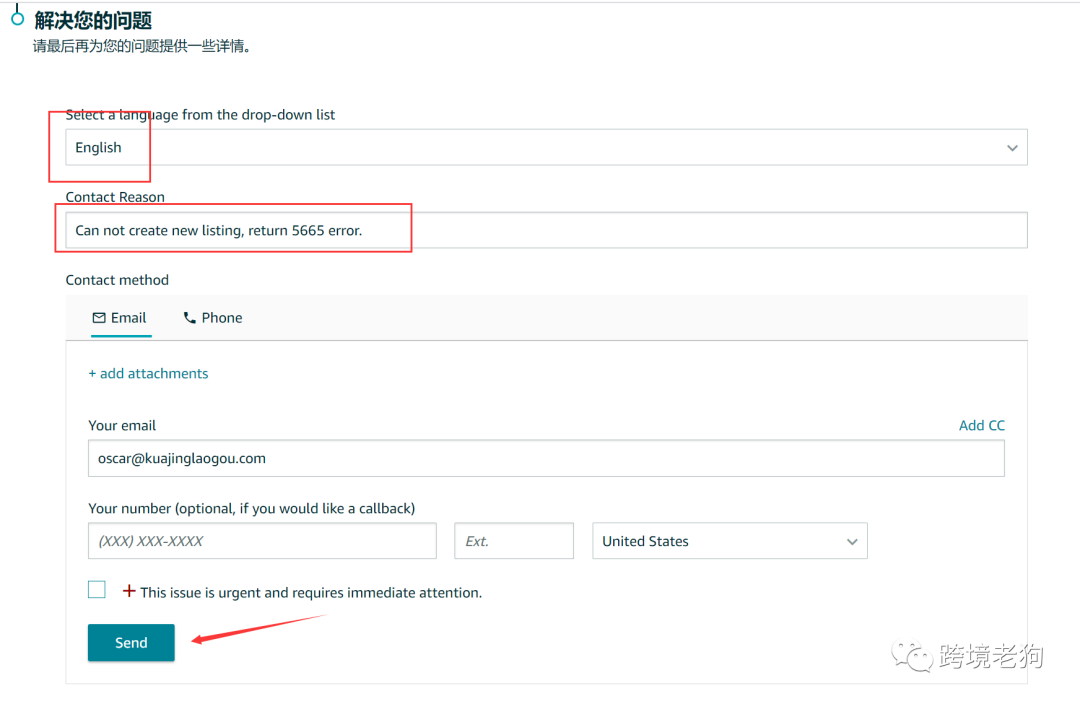Click the + add attachments link

click(x=148, y=373)
